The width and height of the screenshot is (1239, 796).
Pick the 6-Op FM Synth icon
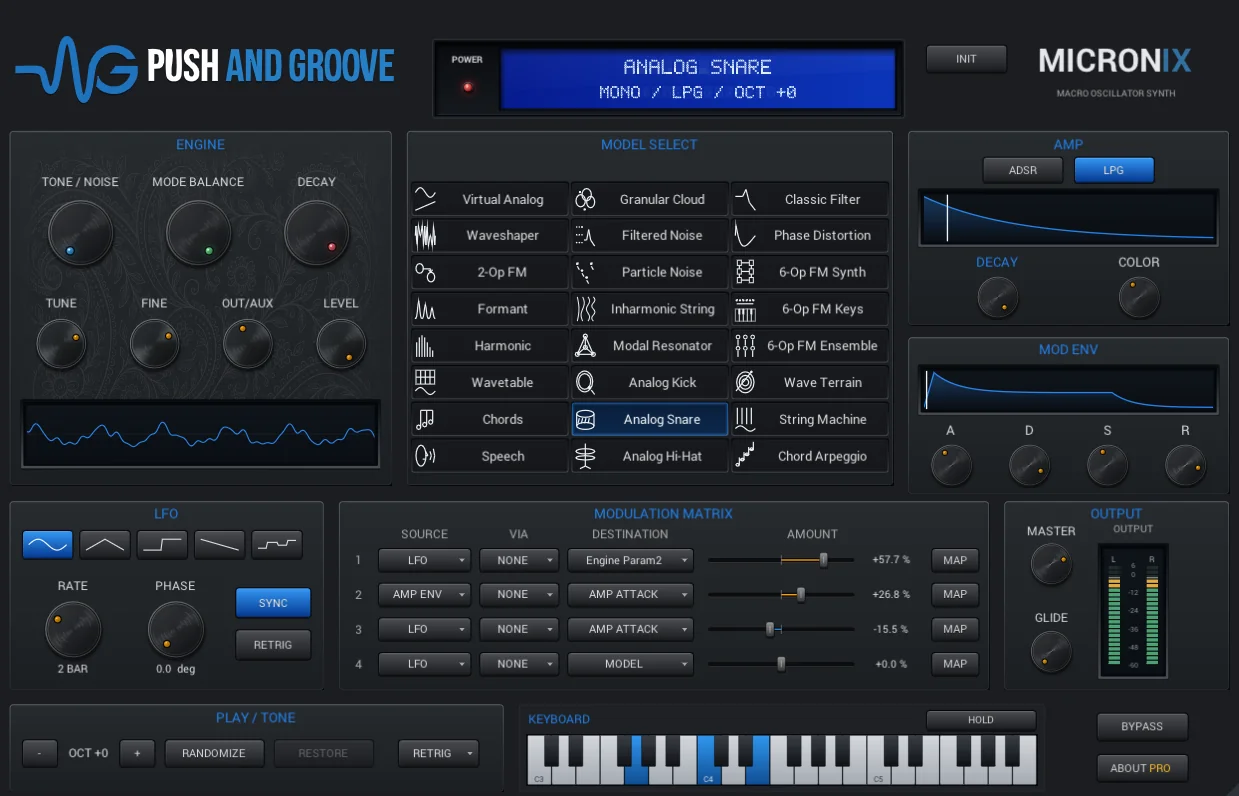pyautogui.click(x=745, y=272)
